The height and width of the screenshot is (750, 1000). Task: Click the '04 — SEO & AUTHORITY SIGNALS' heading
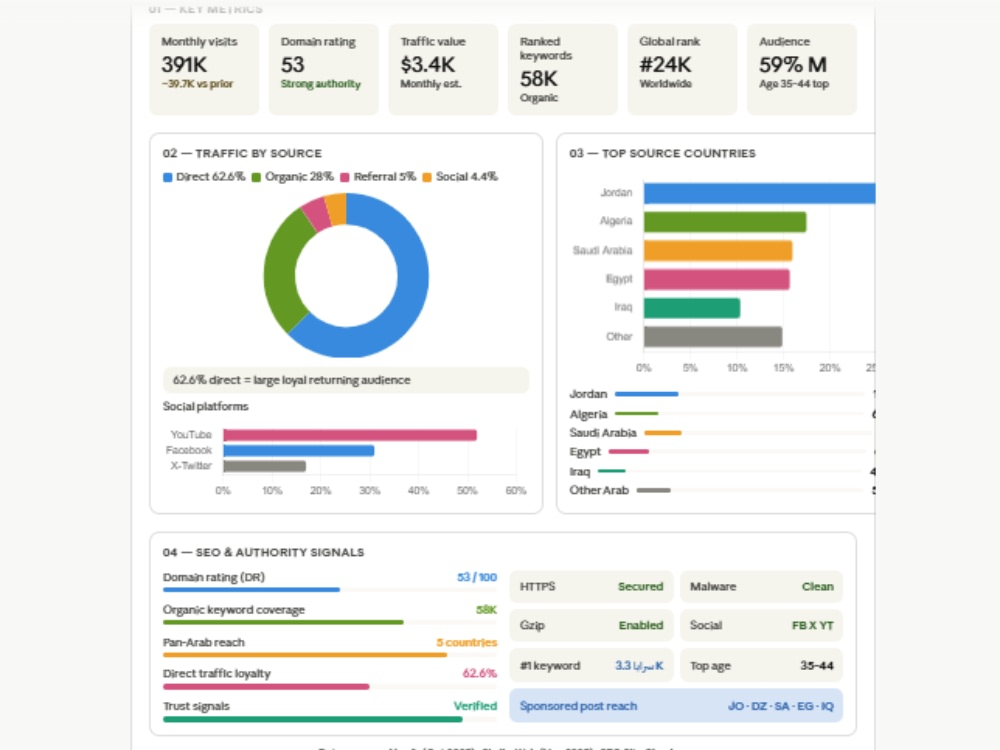pos(263,552)
